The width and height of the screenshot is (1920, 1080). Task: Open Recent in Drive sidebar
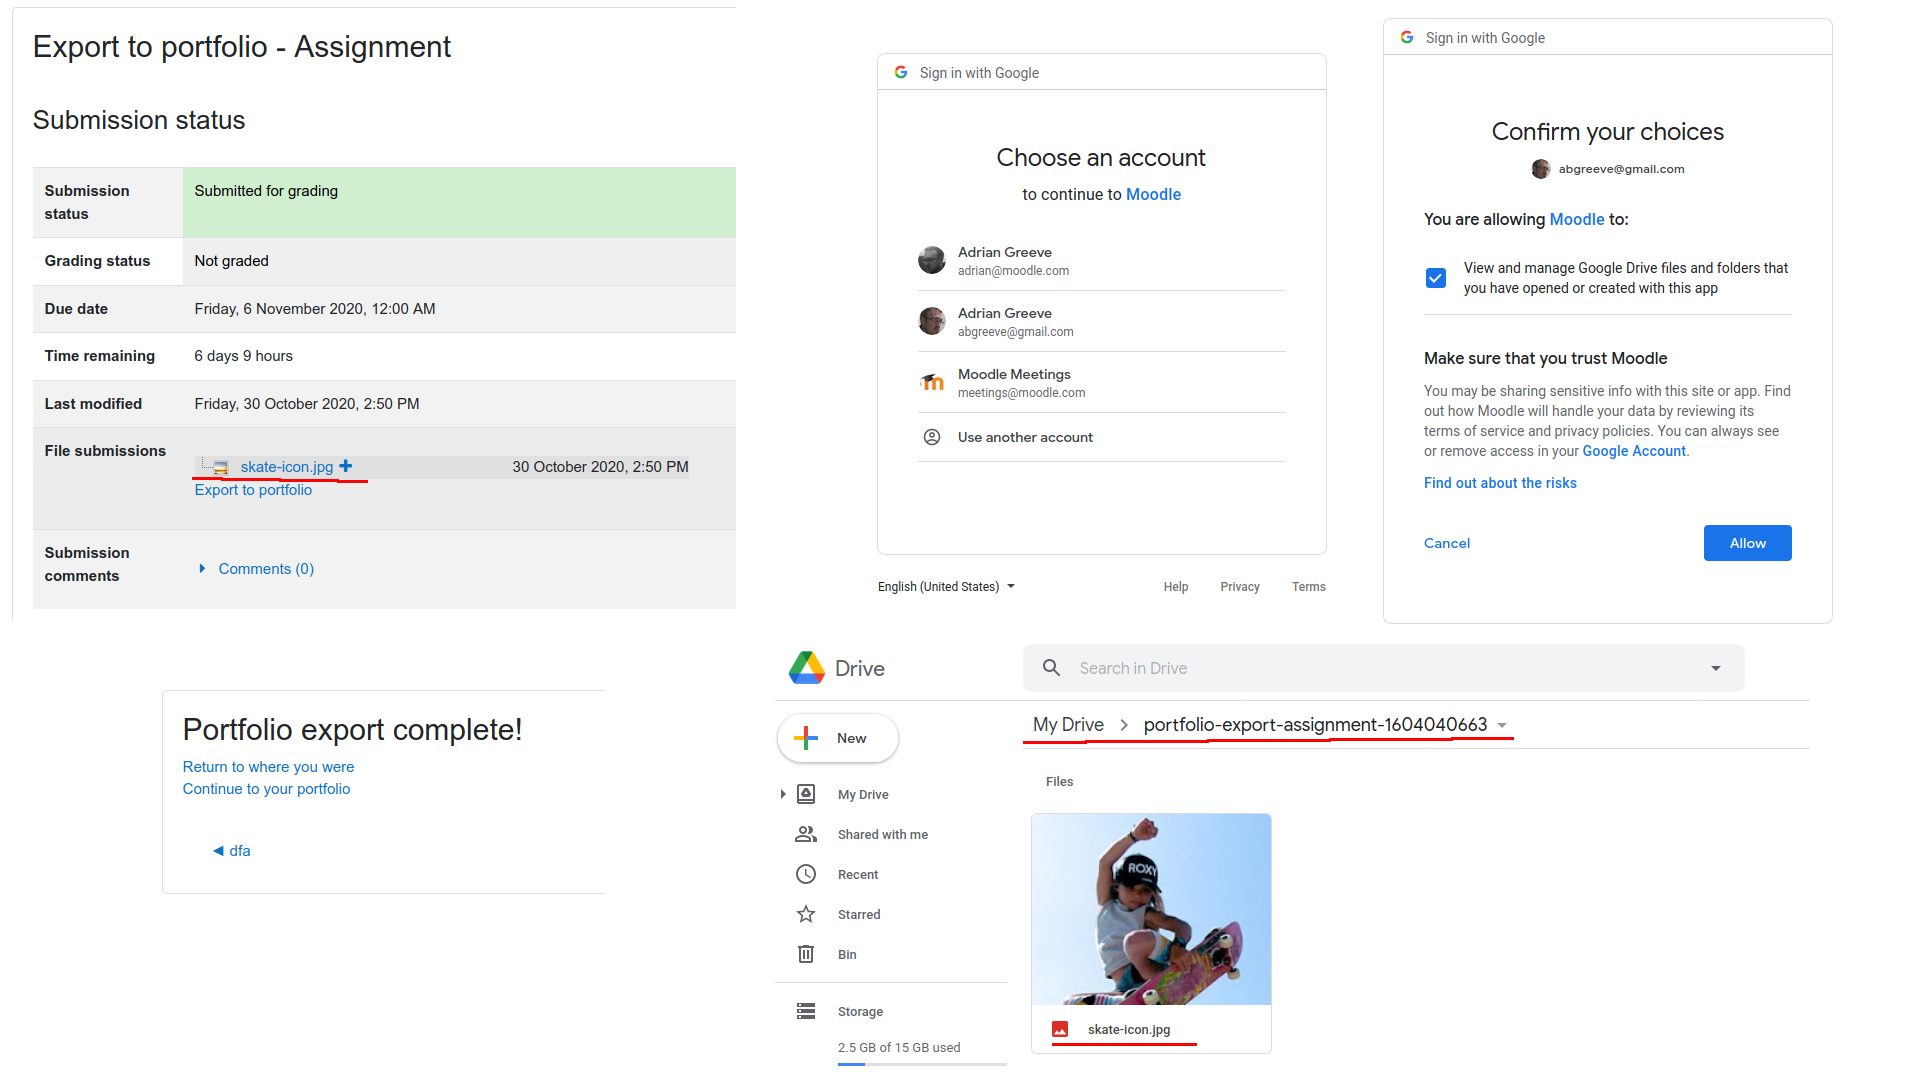point(858,874)
